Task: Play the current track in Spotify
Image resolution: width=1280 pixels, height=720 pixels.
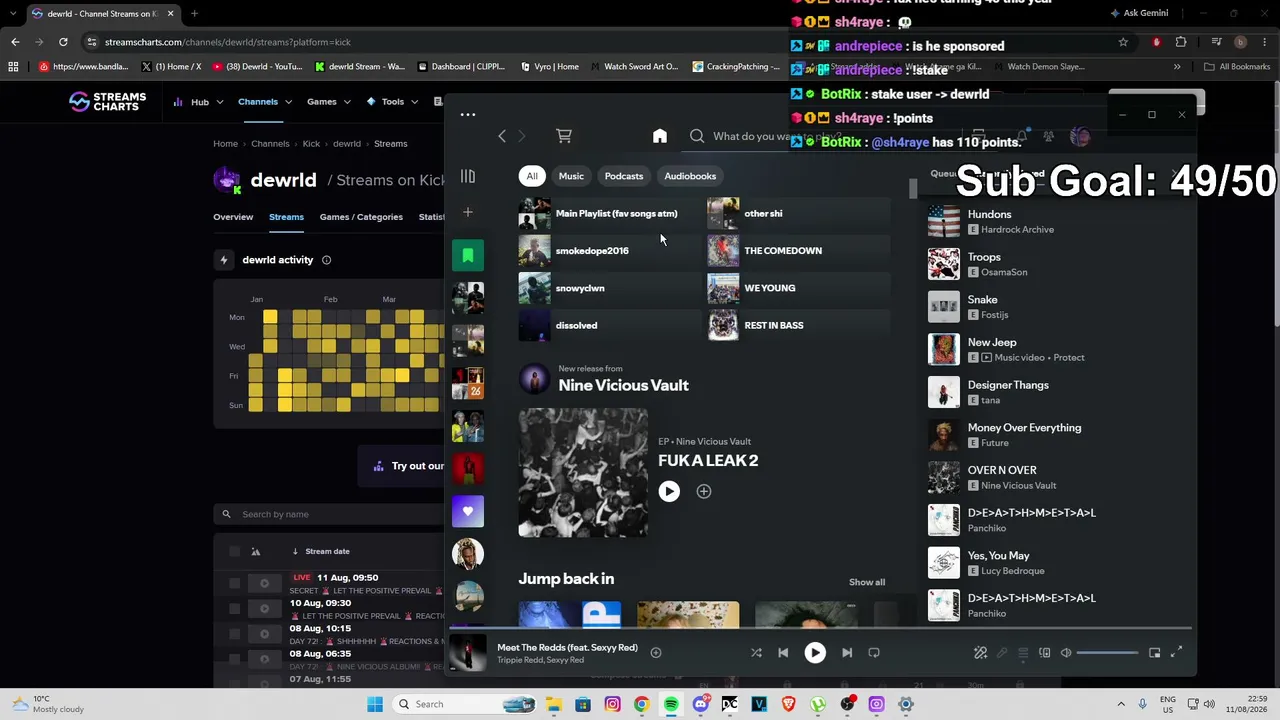Action: pyautogui.click(x=815, y=653)
